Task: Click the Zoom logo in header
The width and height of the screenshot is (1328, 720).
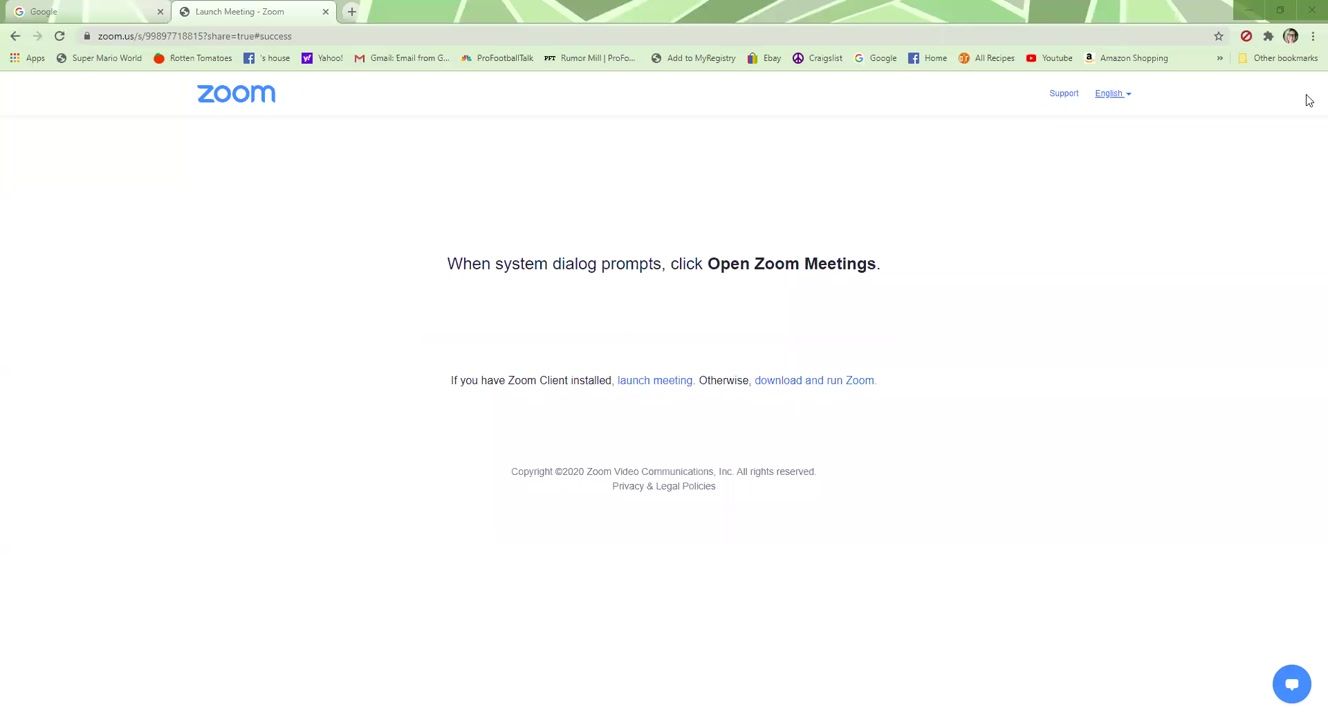Action: click(x=236, y=93)
